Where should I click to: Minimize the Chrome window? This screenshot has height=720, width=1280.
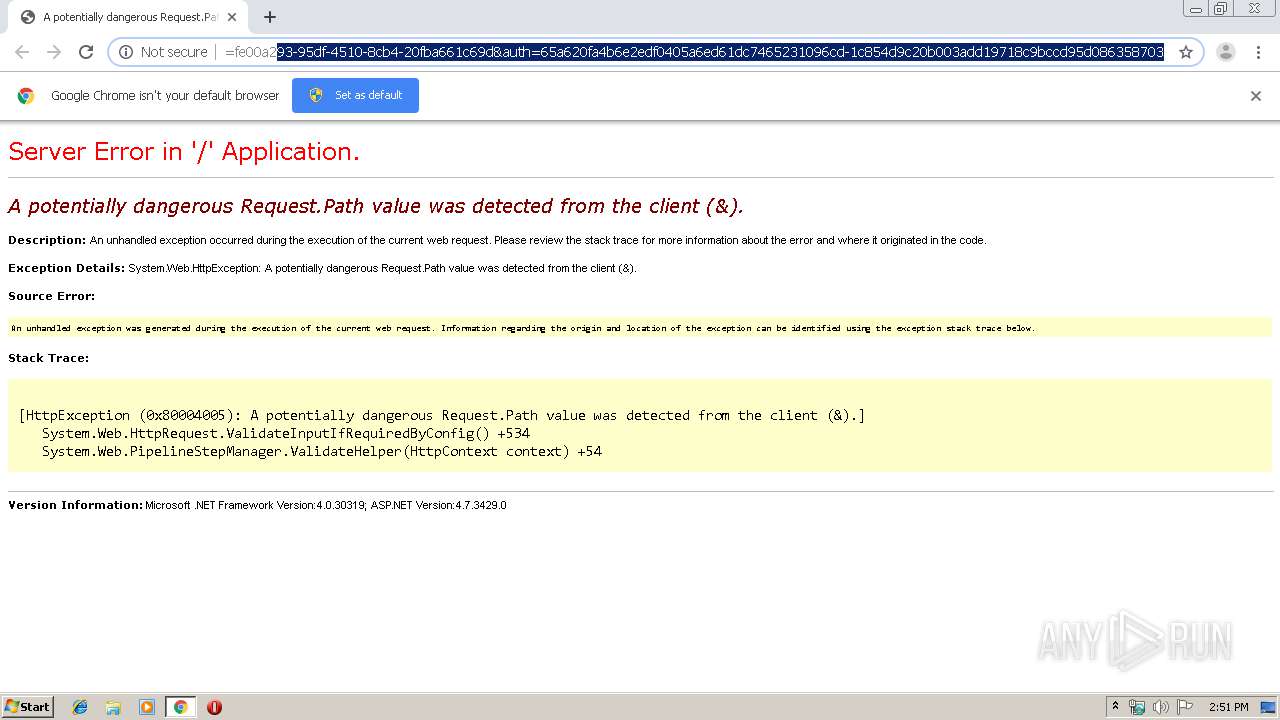[1196, 8]
